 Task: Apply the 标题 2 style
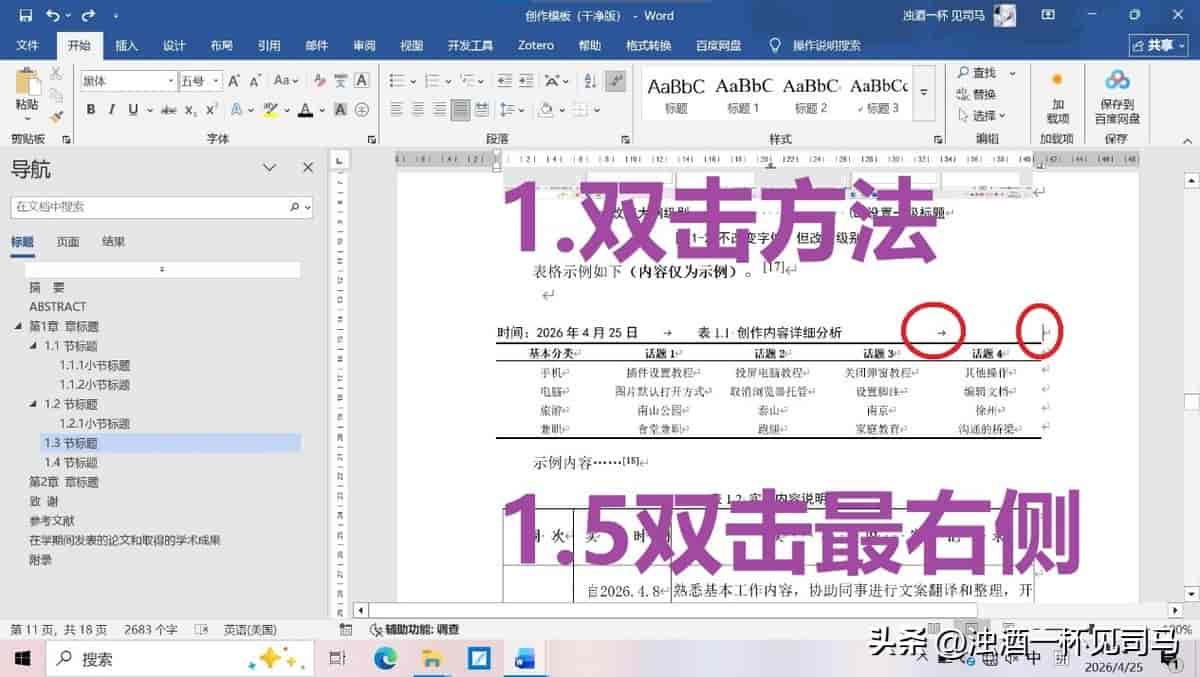pyautogui.click(x=811, y=94)
